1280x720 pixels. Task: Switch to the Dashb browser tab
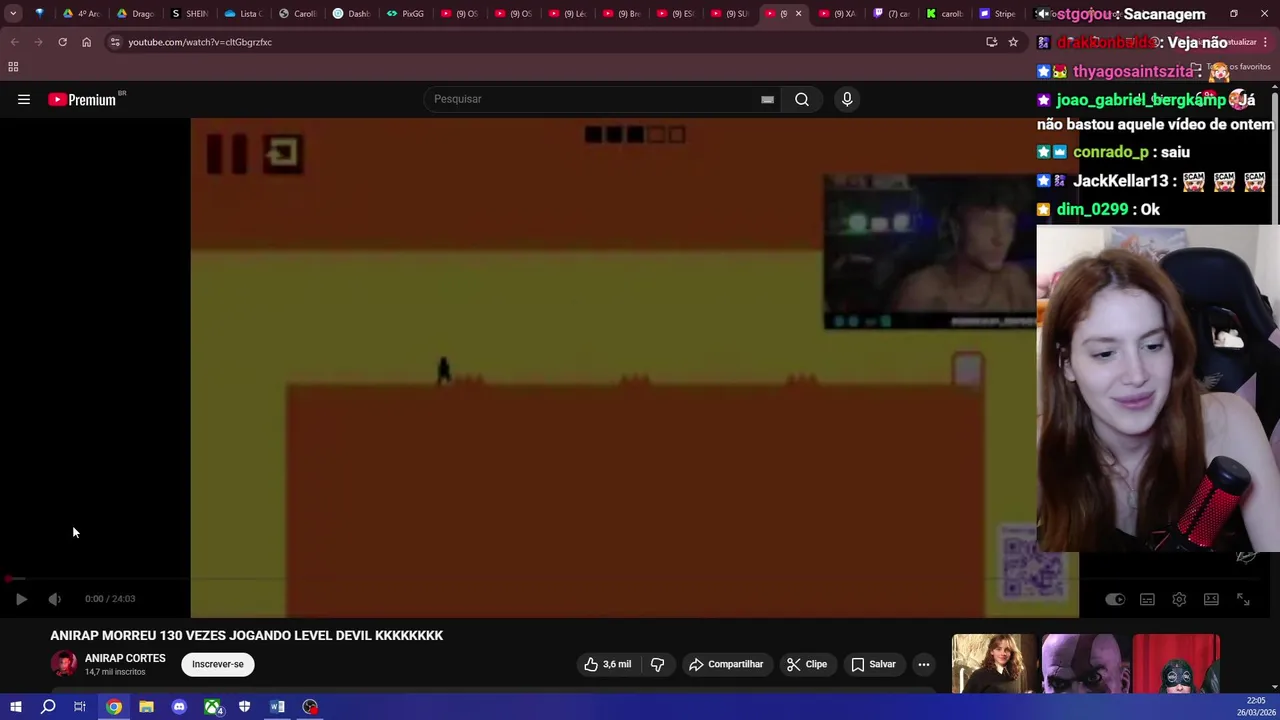(351, 14)
